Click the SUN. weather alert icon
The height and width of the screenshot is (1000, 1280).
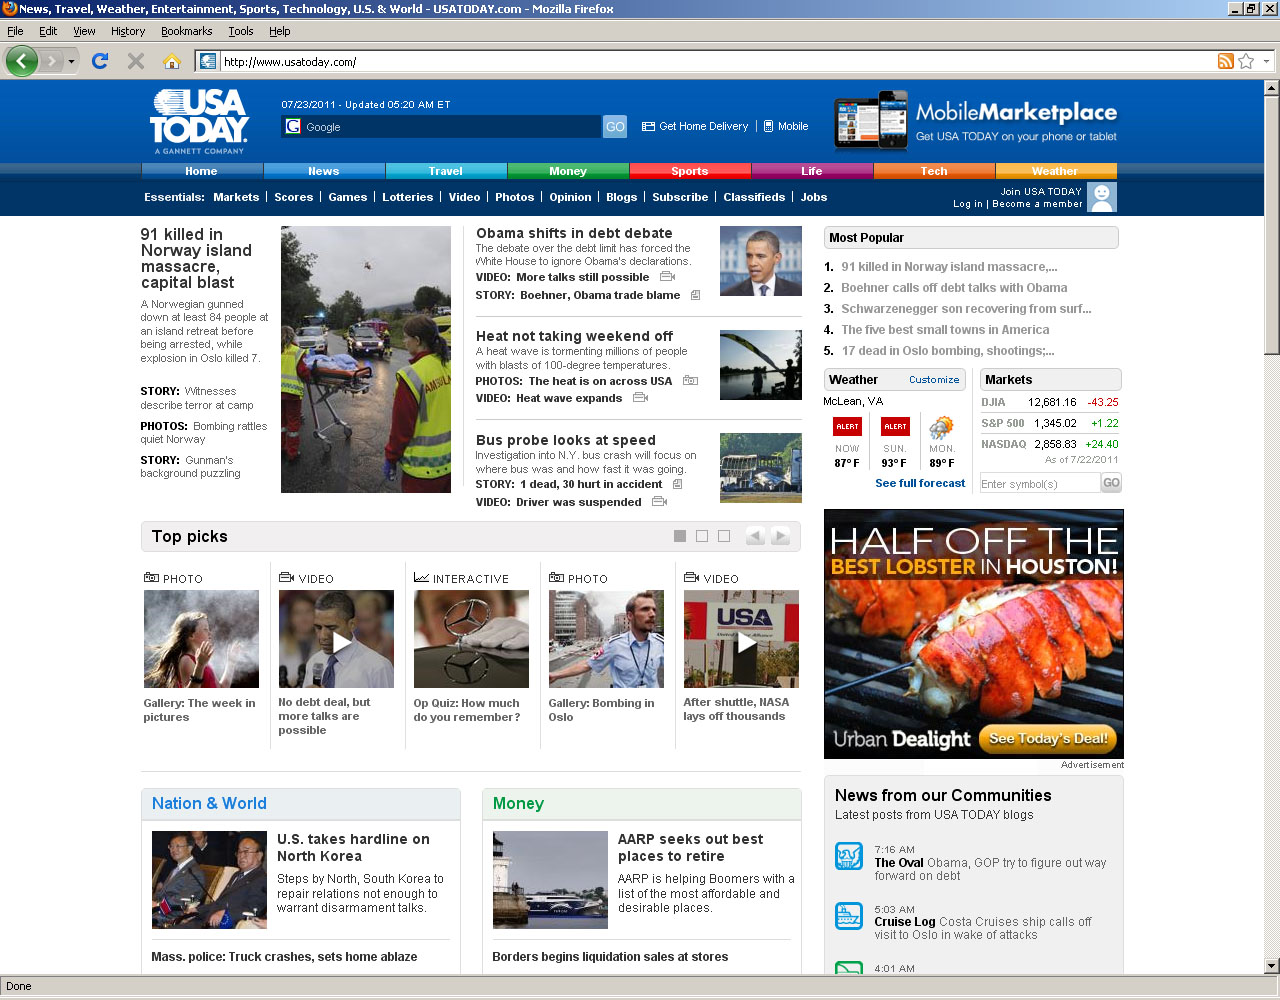tap(895, 427)
